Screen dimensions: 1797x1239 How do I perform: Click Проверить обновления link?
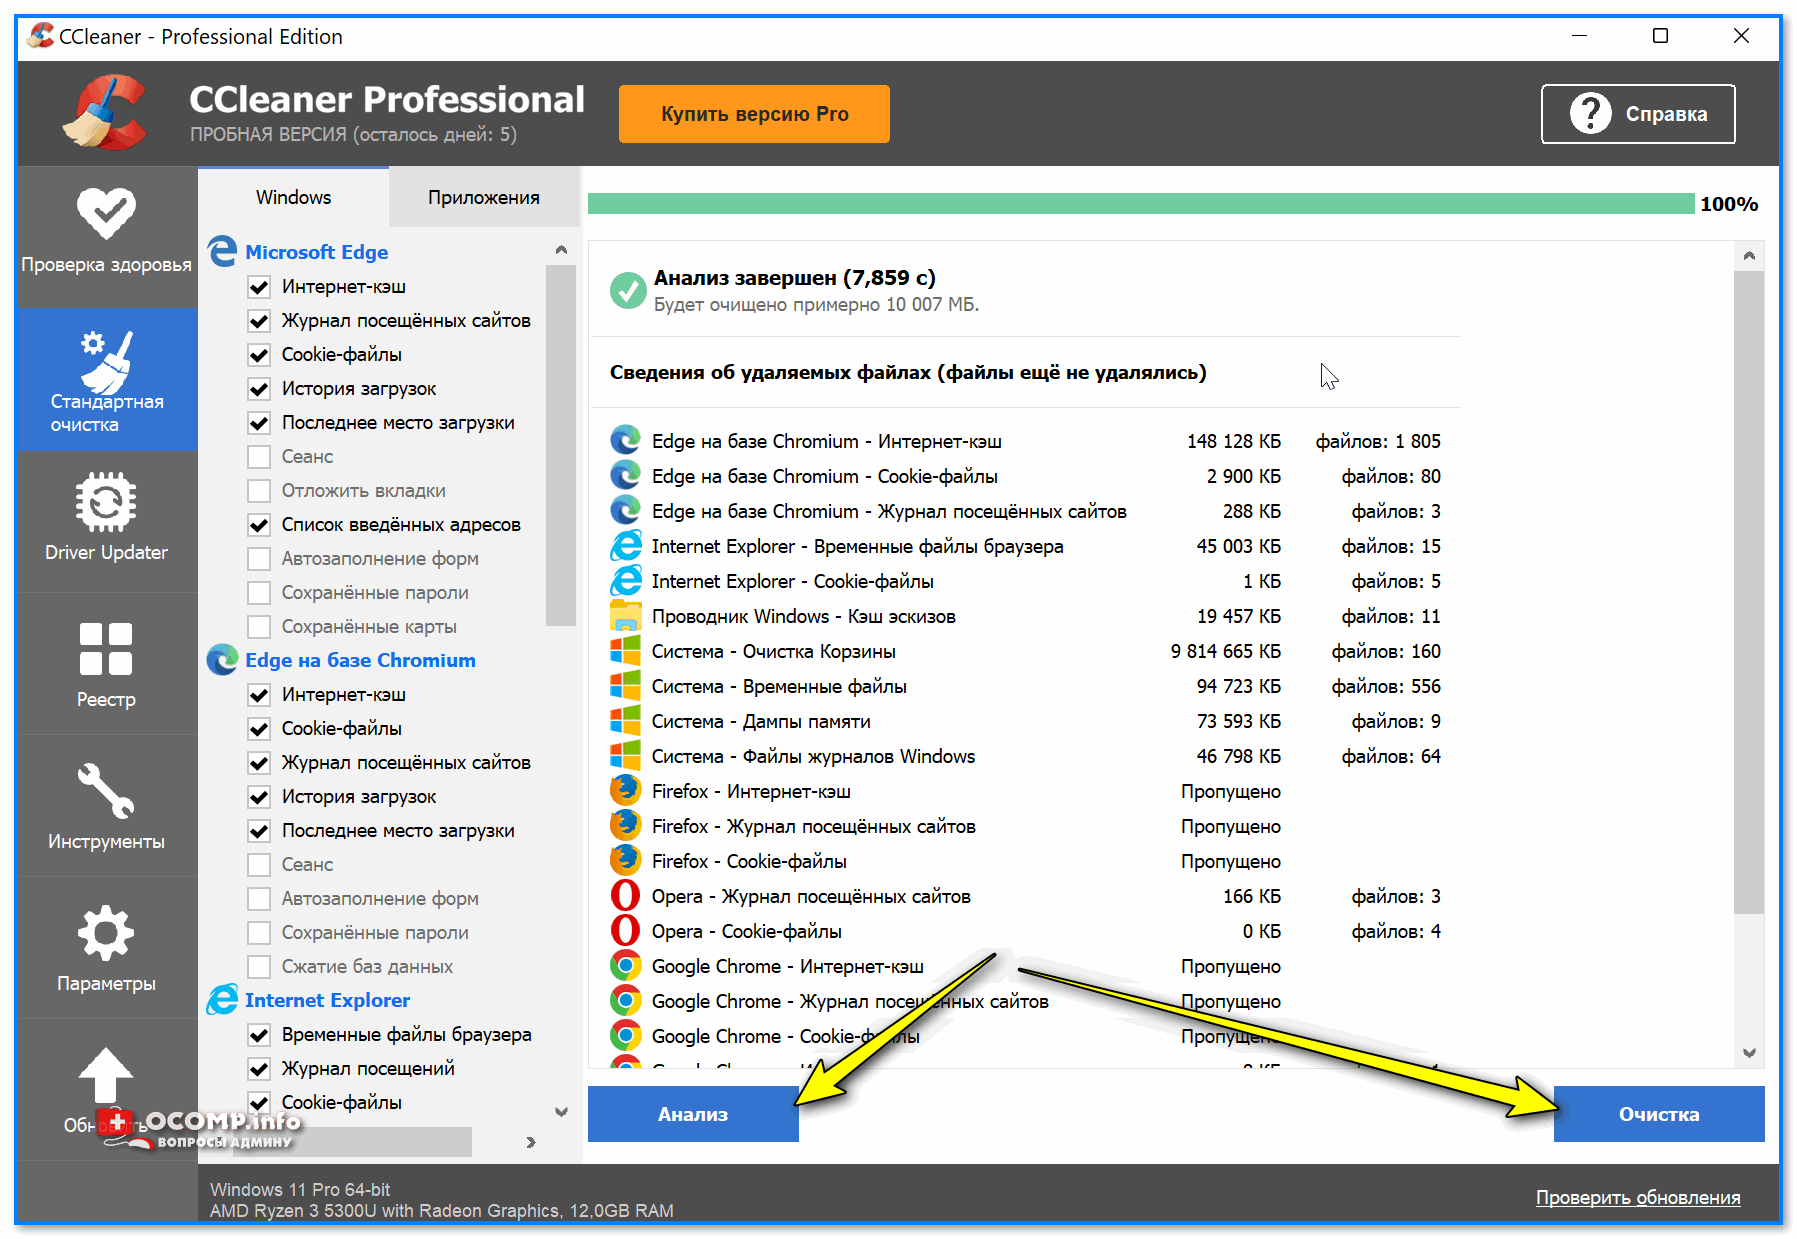point(1638,1197)
